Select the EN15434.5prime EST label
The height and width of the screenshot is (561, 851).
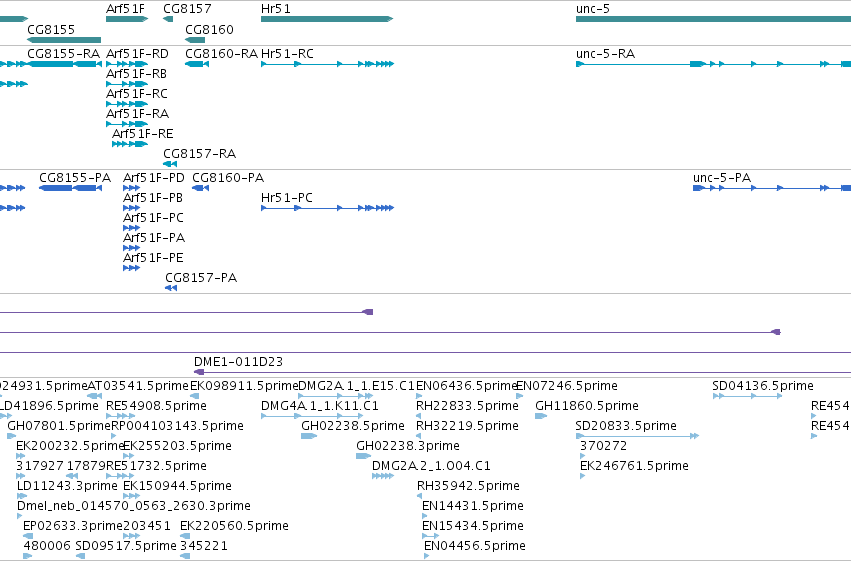click(x=473, y=526)
